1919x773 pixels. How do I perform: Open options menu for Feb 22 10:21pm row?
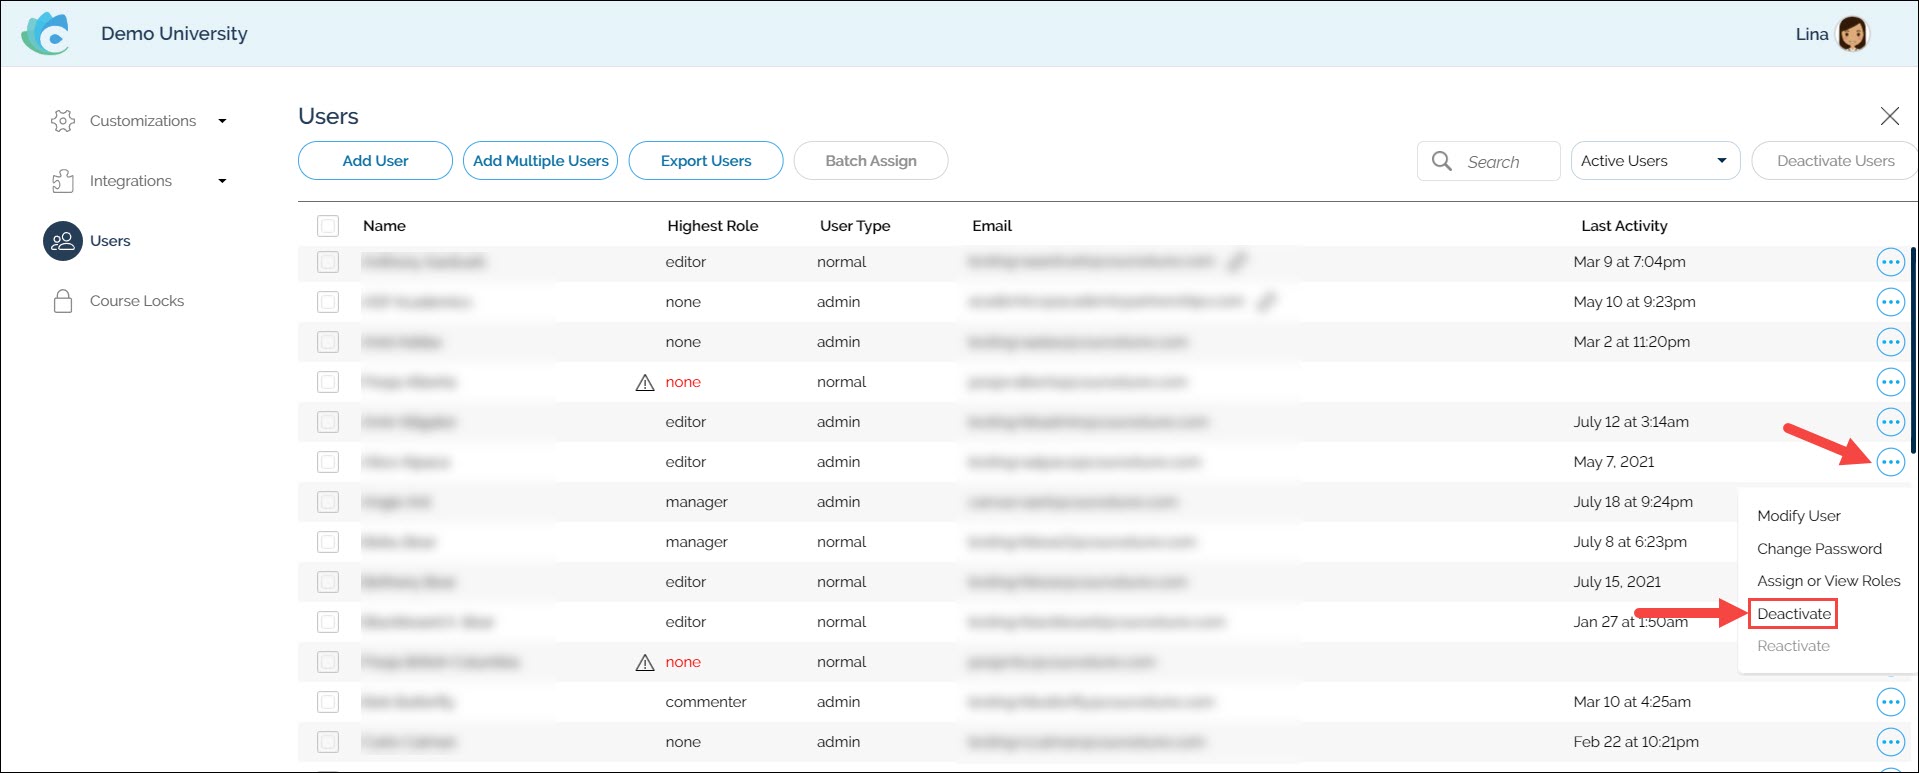[1890, 742]
